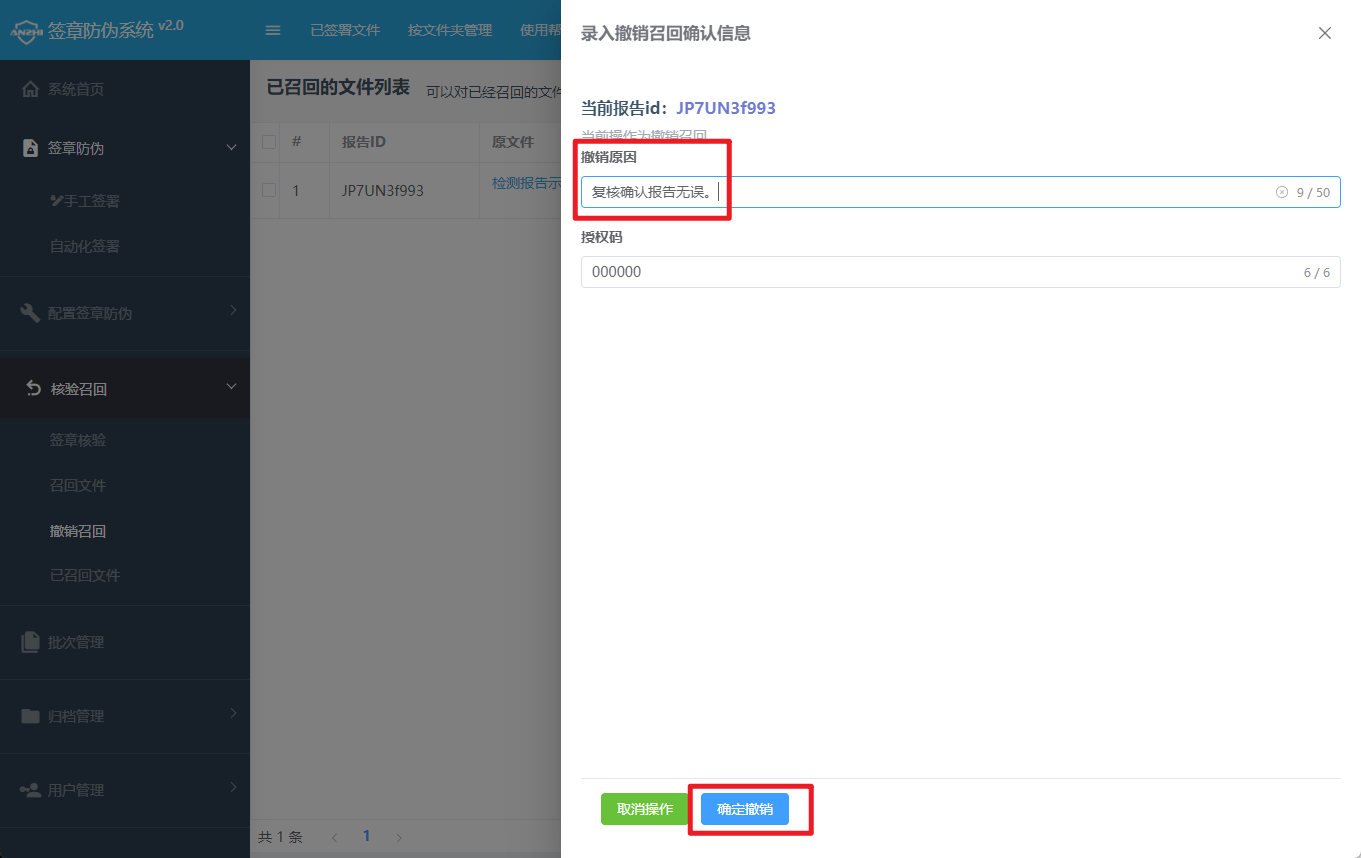Click the 归档管理 folder icon

(31, 716)
